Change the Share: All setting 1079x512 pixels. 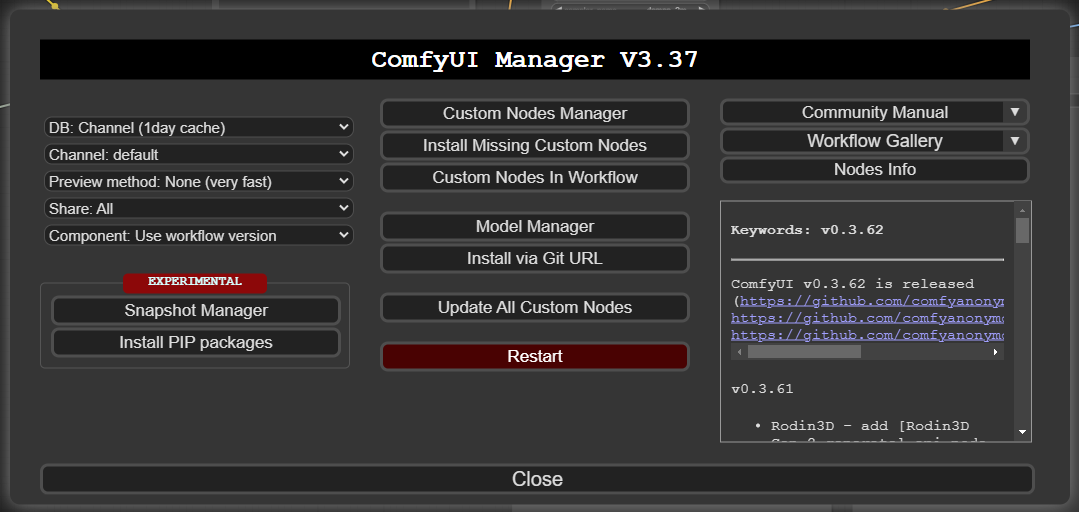199,209
